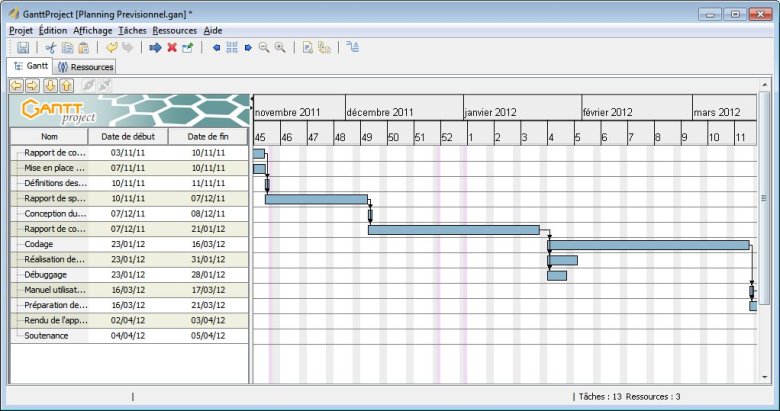
Task: Click the blue new task arrow icon
Action: pyautogui.click(x=155, y=48)
